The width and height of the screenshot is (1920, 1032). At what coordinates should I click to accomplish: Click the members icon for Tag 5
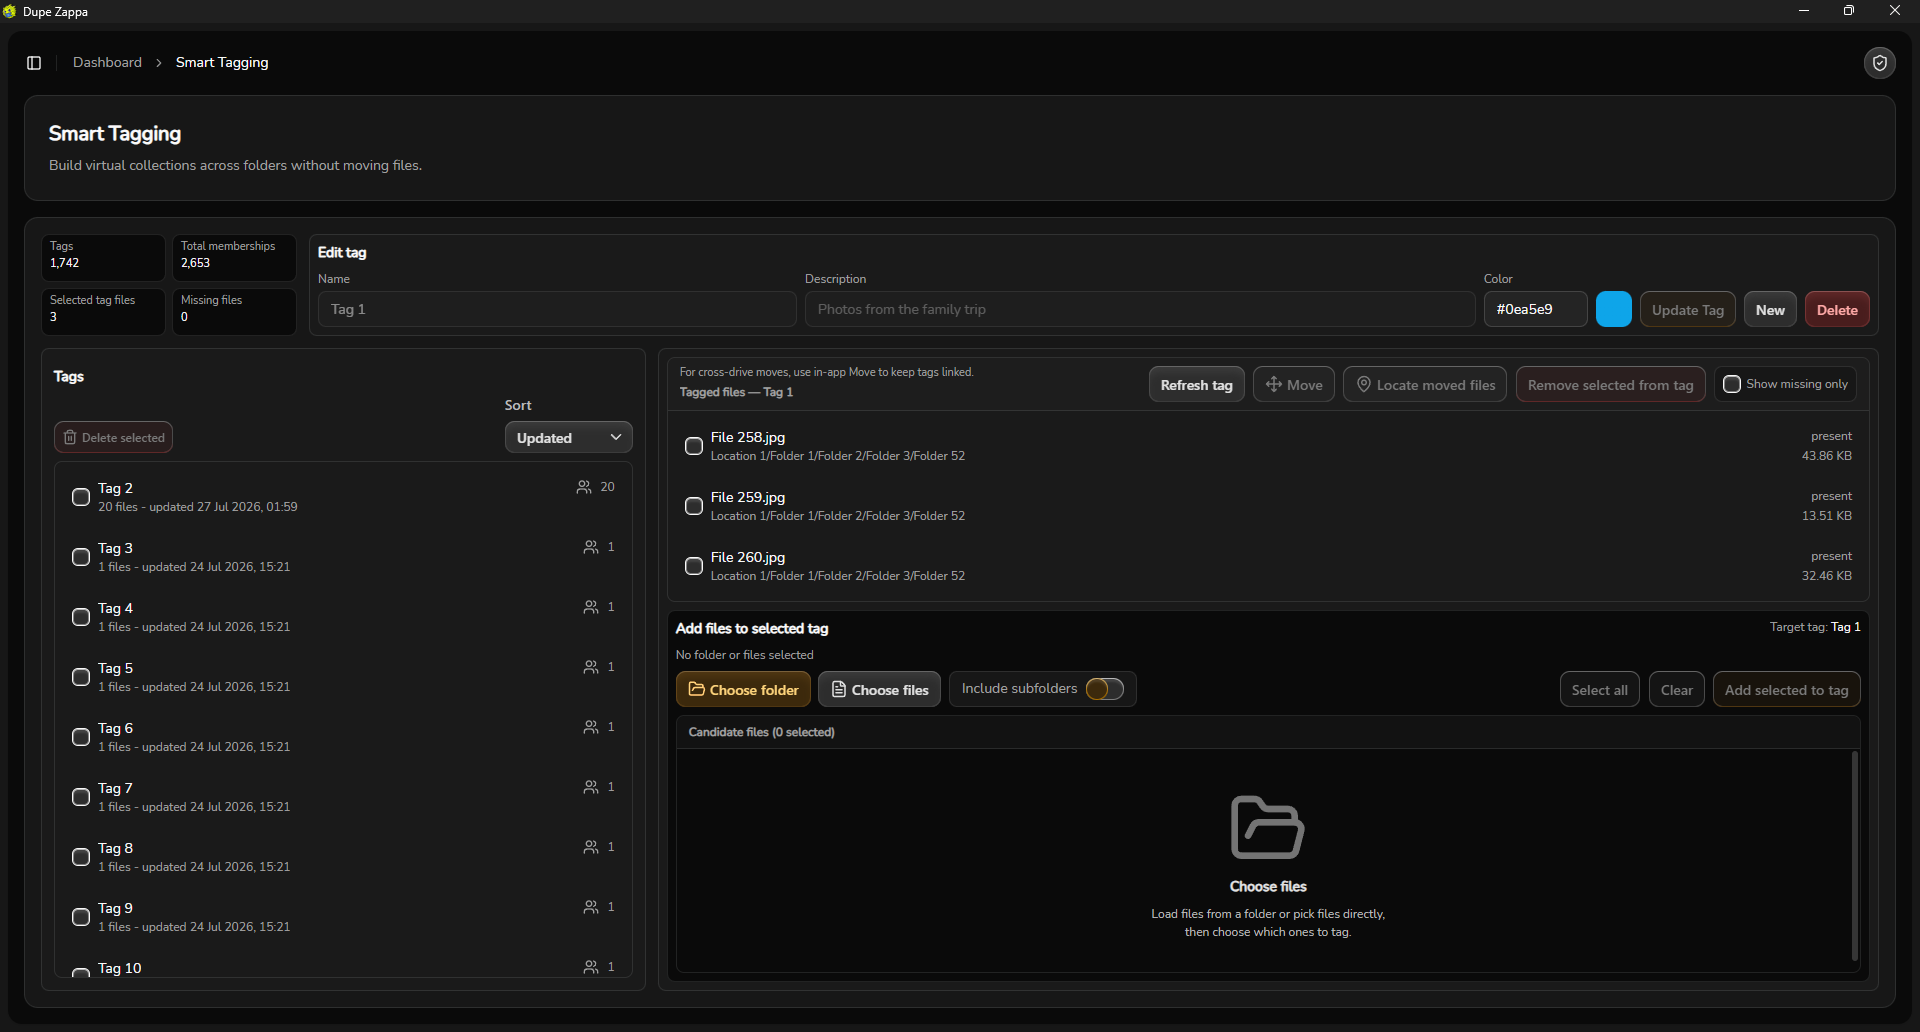coord(591,667)
